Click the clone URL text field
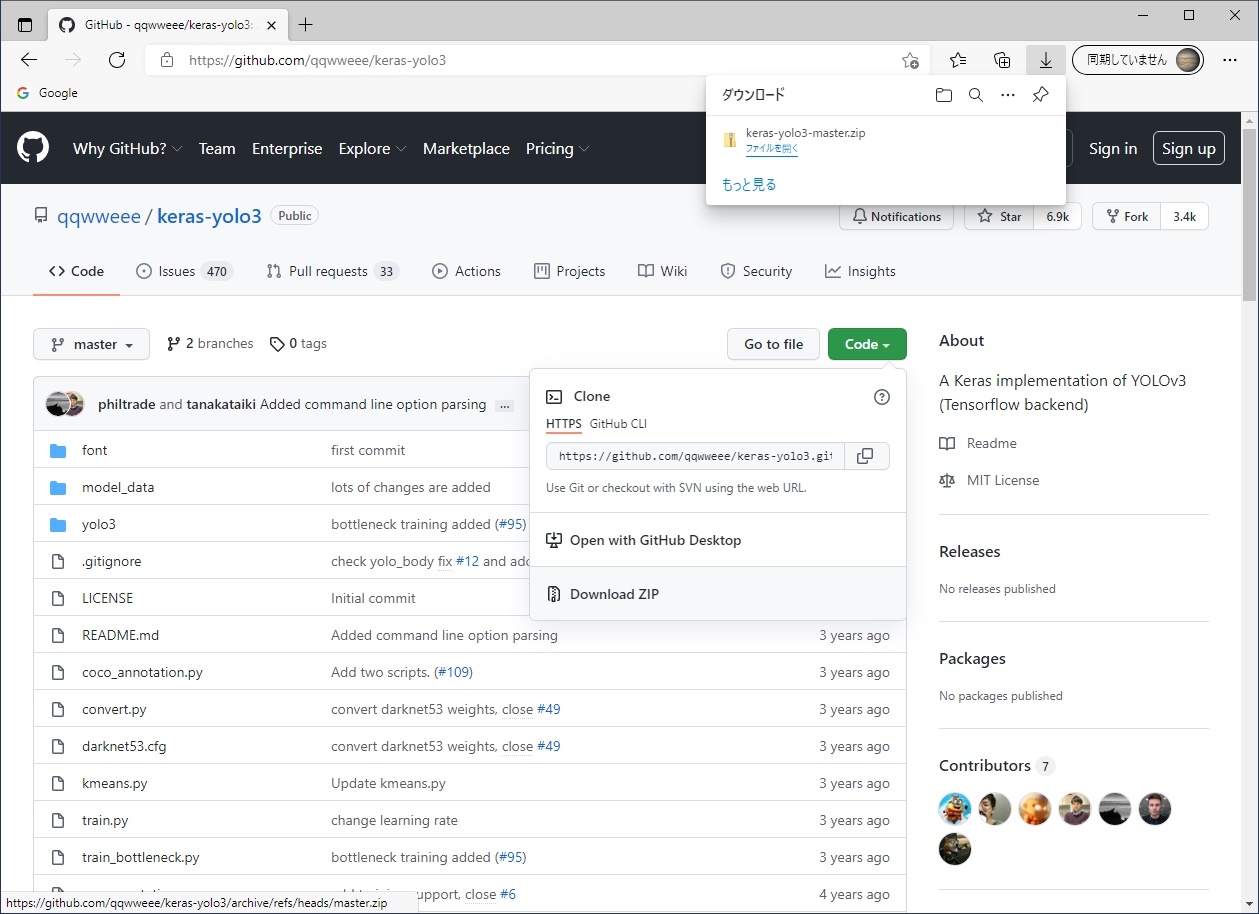The image size is (1259, 914). (695, 456)
